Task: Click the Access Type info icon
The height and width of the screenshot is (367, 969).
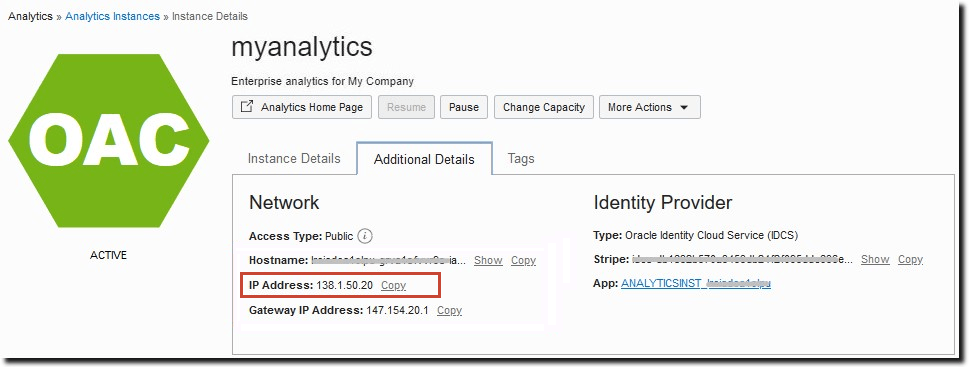Action: click(366, 236)
